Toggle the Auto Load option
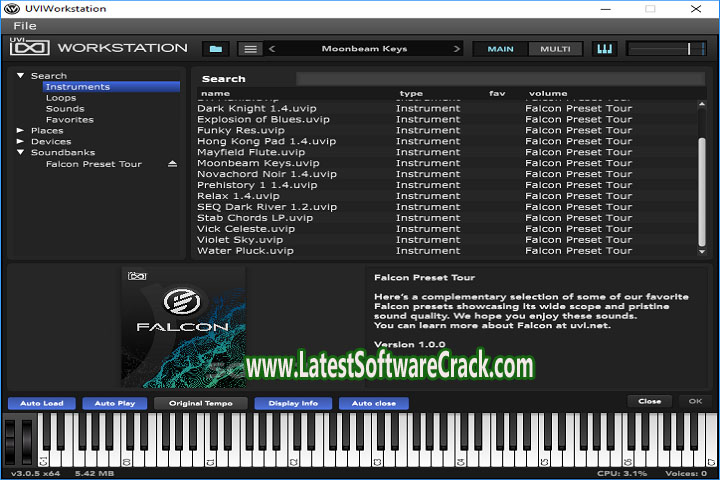This screenshot has width=720, height=480. (x=41, y=403)
